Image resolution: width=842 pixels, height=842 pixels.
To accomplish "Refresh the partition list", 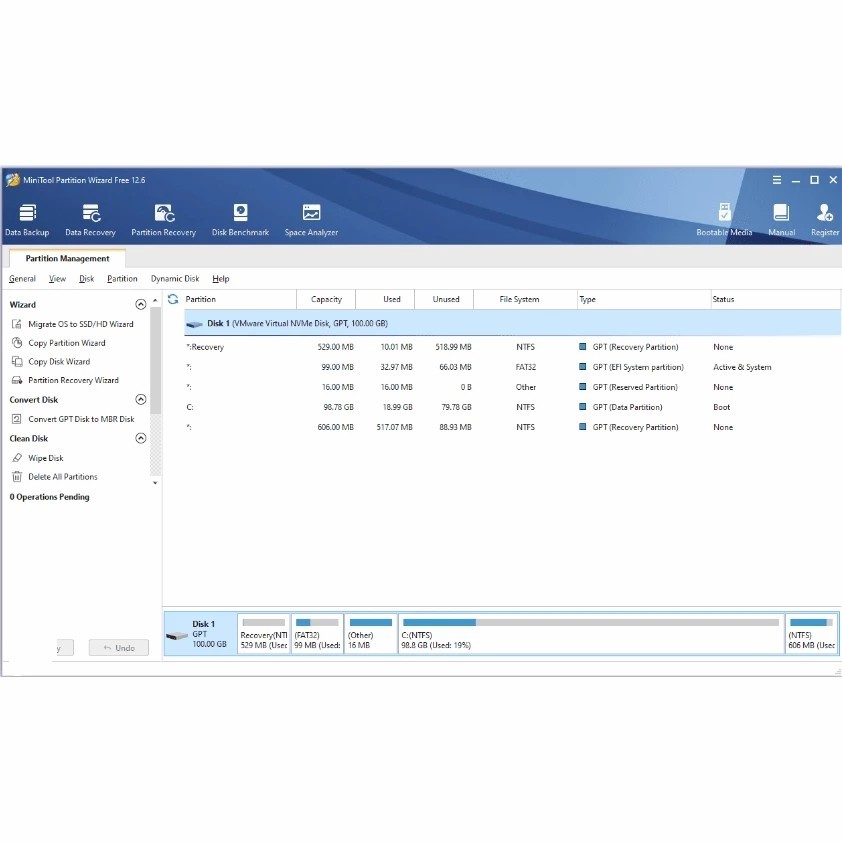I will point(173,299).
